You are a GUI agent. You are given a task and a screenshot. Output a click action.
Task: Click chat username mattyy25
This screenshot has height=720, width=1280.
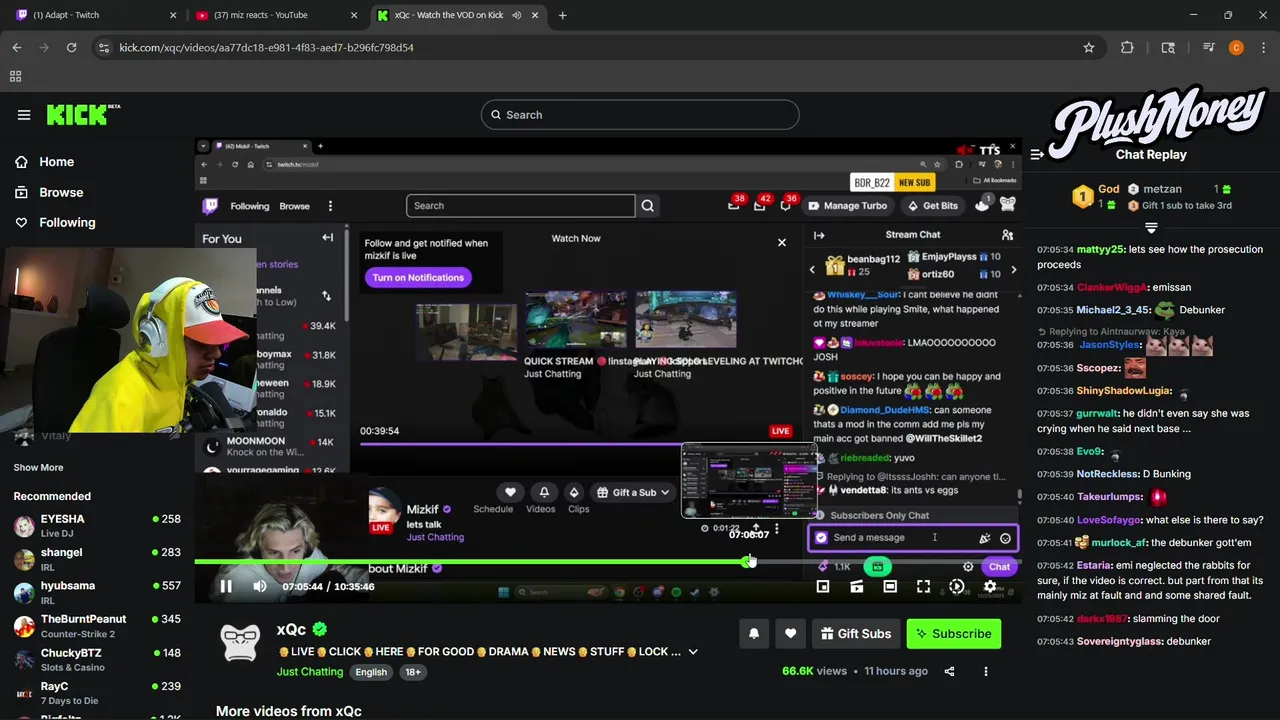(1101, 250)
